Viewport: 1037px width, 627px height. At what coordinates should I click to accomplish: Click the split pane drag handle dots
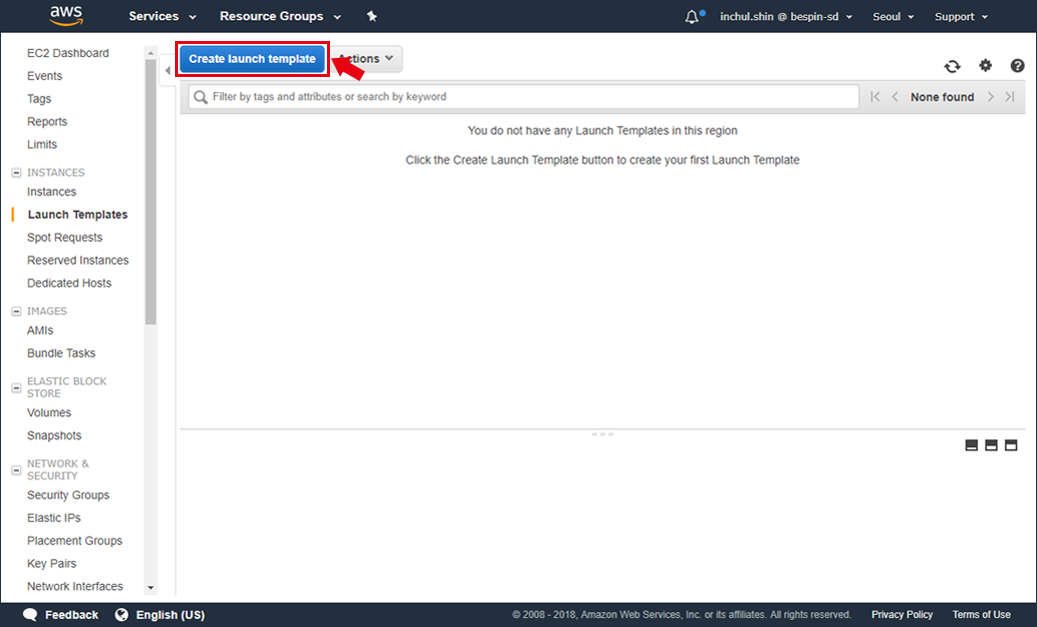pyautogui.click(x=602, y=435)
